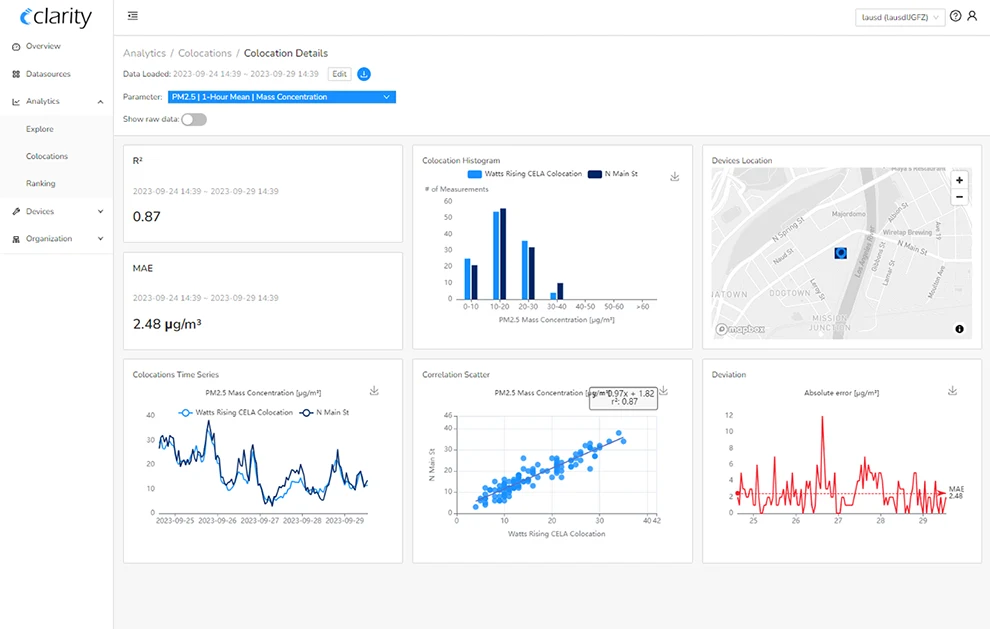Image resolution: width=990 pixels, height=629 pixels.
Task: Click the blue download button beside Edit
Action: 364,74
